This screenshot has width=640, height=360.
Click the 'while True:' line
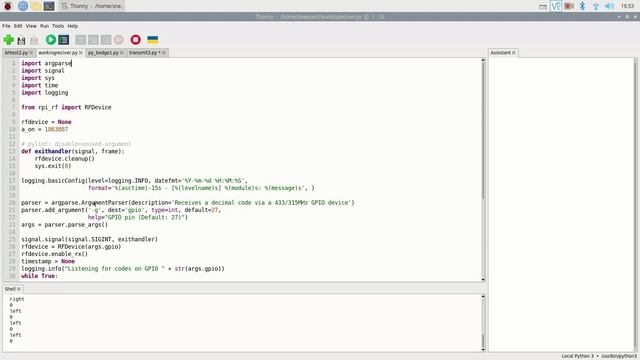pos(39,276)
